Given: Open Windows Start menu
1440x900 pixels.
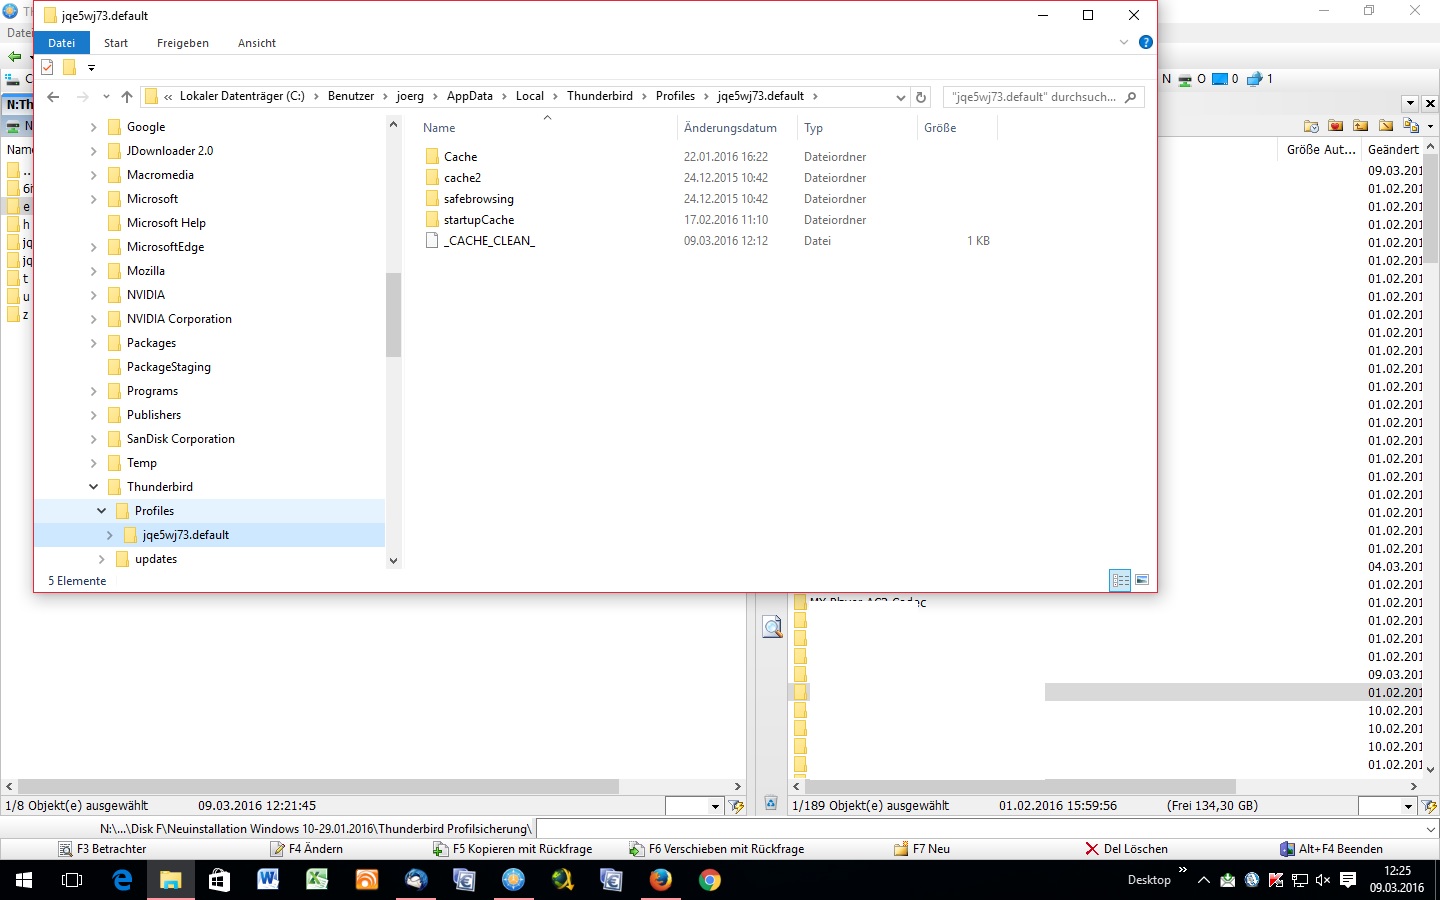Looking at the screenshot, I should pos(24,880).
